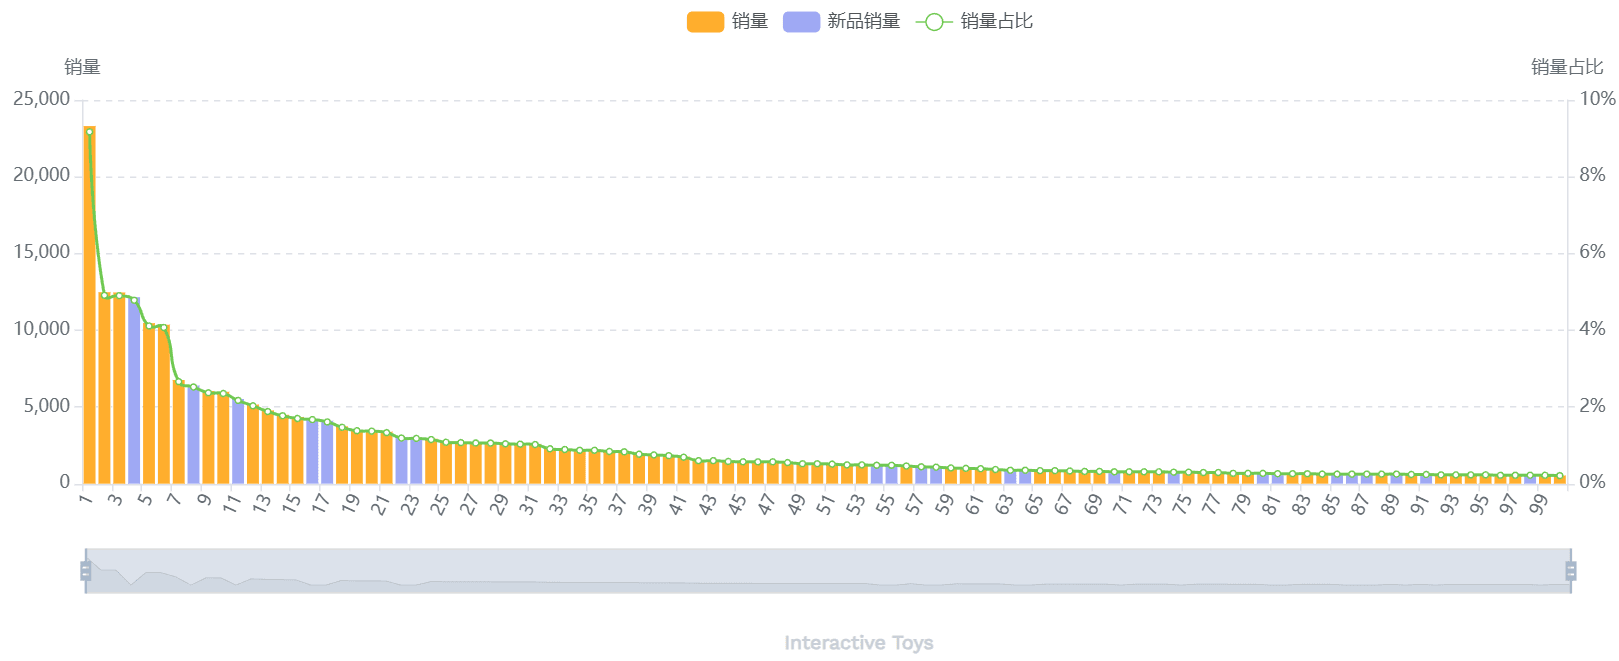
Task: Click the purple new-product bar at rank 4
Action: point(134,390)
